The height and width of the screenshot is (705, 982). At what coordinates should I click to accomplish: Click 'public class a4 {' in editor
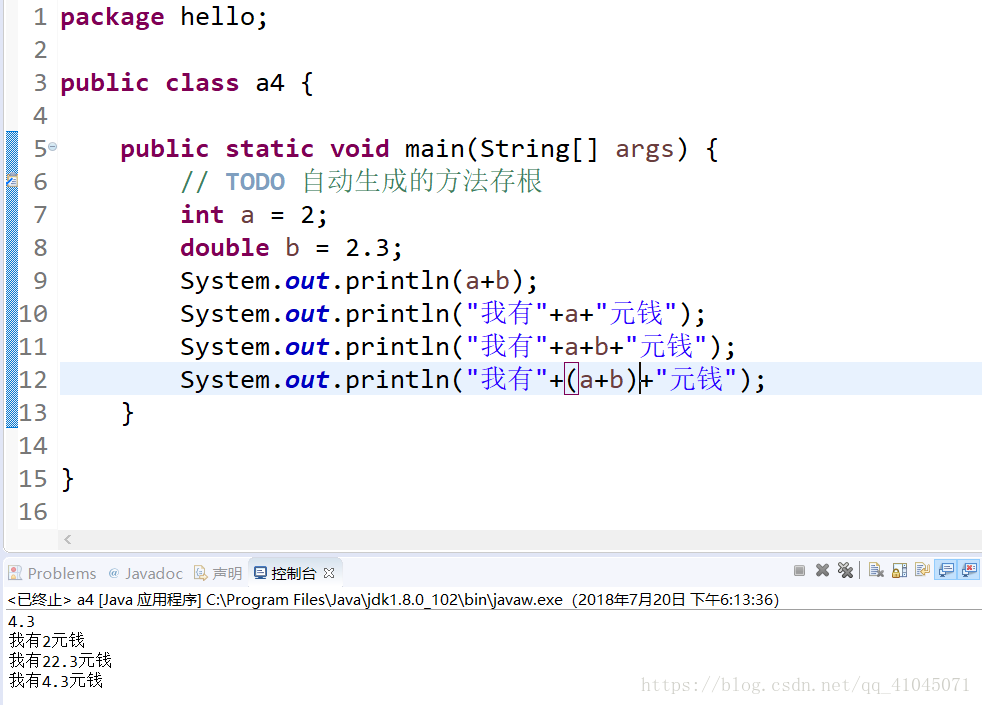[x=187, y=83]
